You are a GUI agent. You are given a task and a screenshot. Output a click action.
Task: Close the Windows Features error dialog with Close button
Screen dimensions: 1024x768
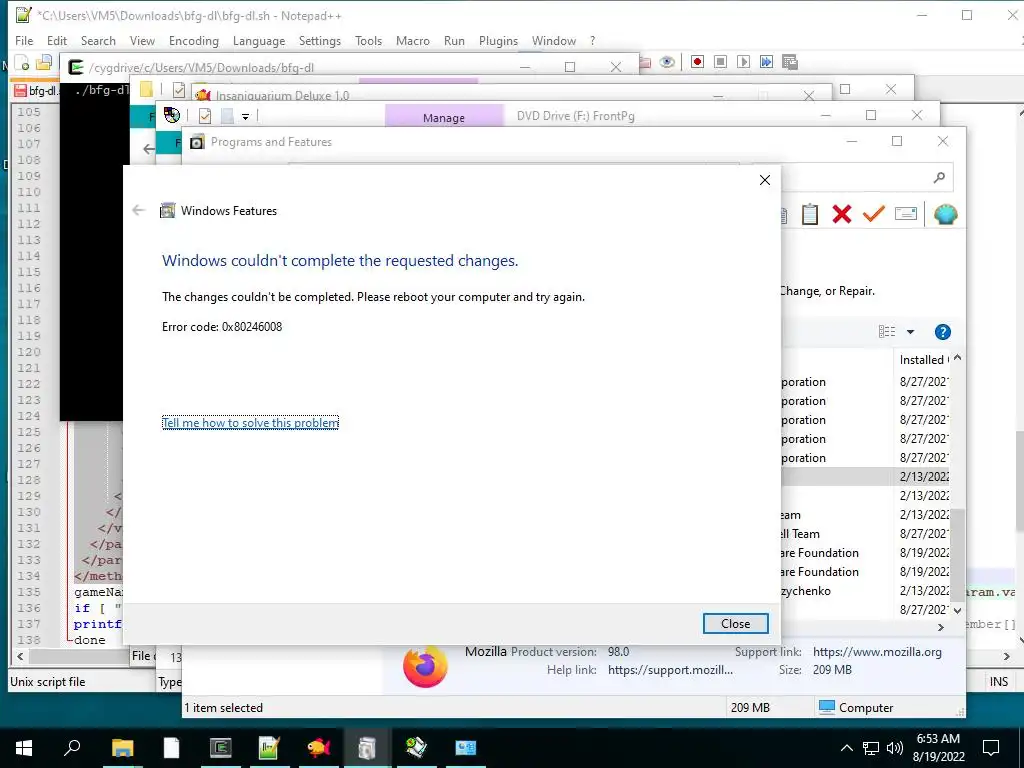735,624
